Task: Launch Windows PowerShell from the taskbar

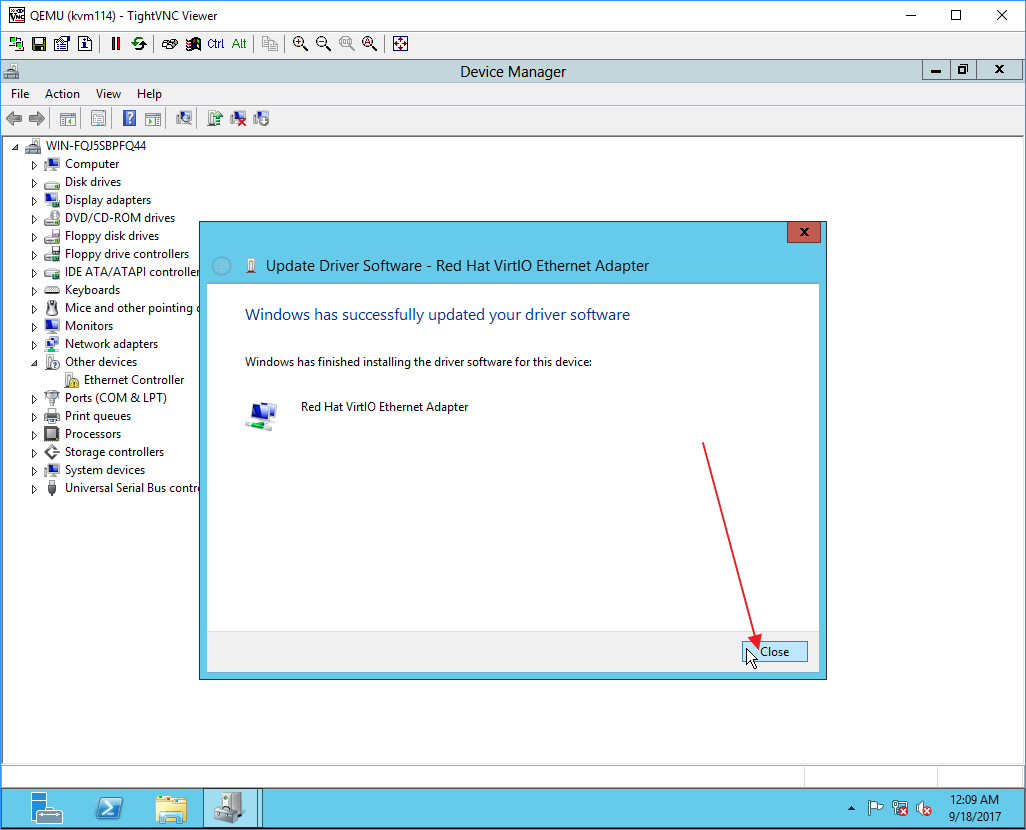Action: click(109, 808)
